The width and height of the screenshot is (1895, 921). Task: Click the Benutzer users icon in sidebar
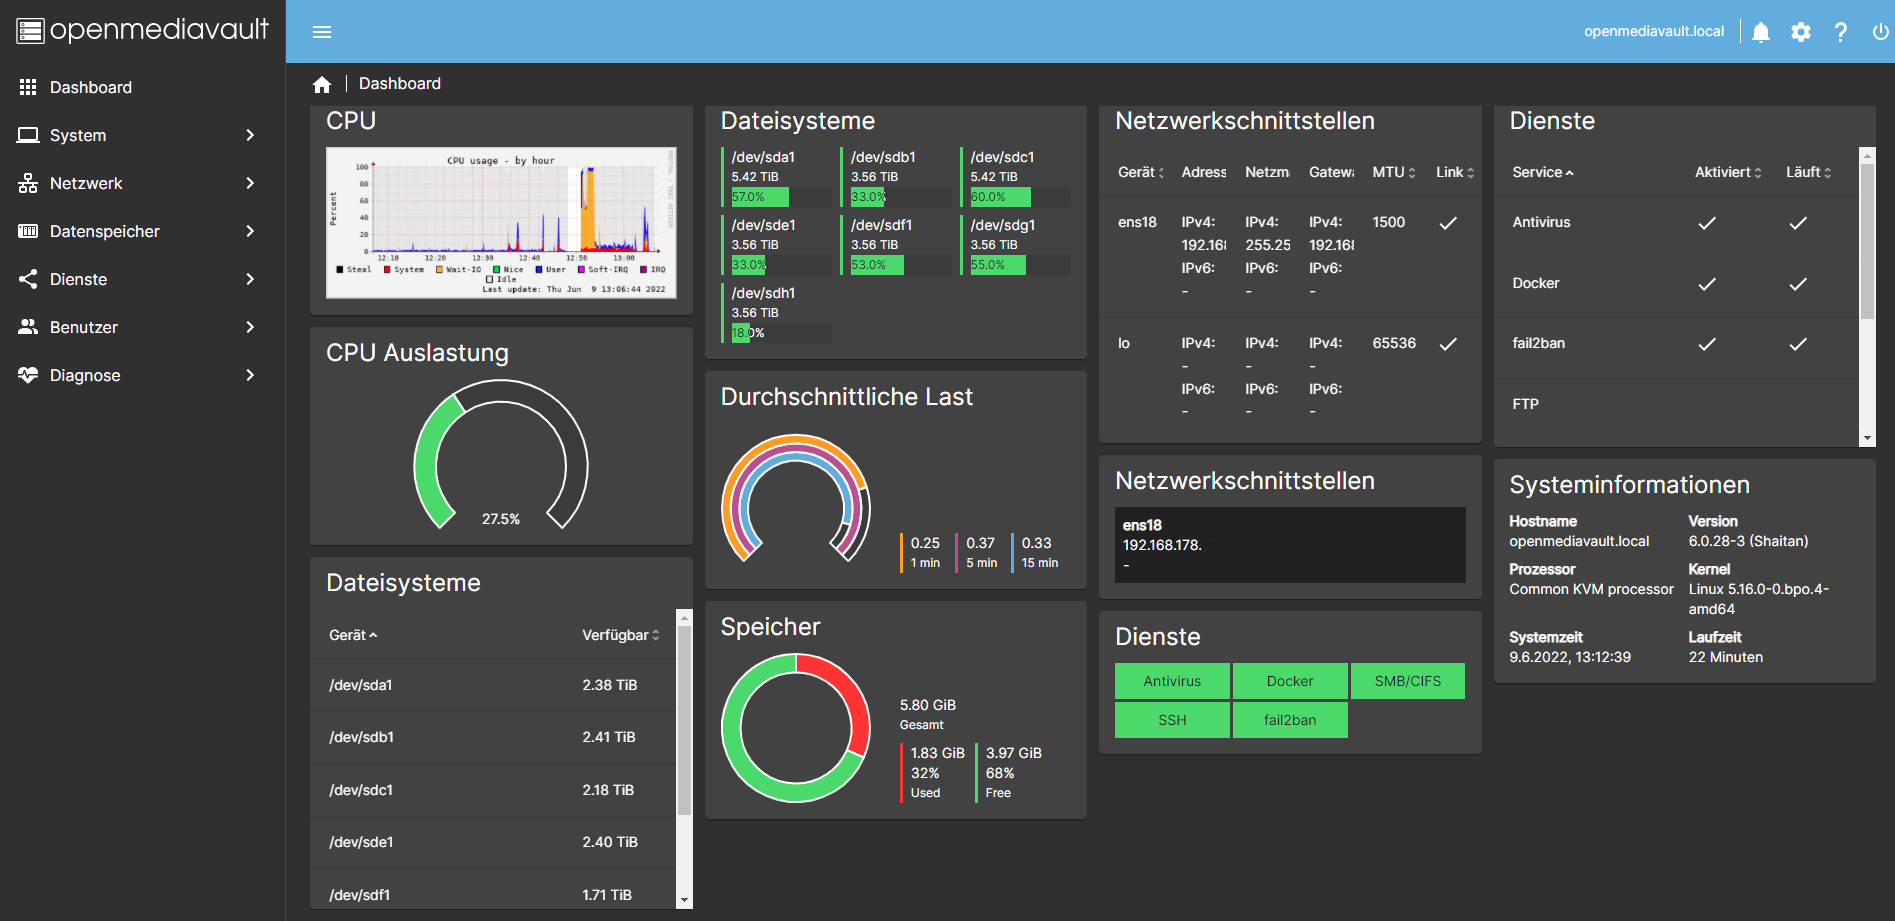coord(28,327)
